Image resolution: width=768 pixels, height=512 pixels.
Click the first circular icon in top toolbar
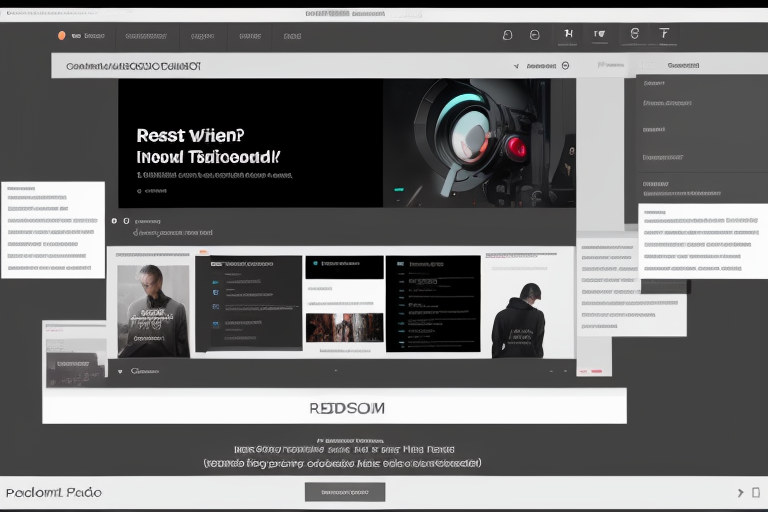point(507,35)
